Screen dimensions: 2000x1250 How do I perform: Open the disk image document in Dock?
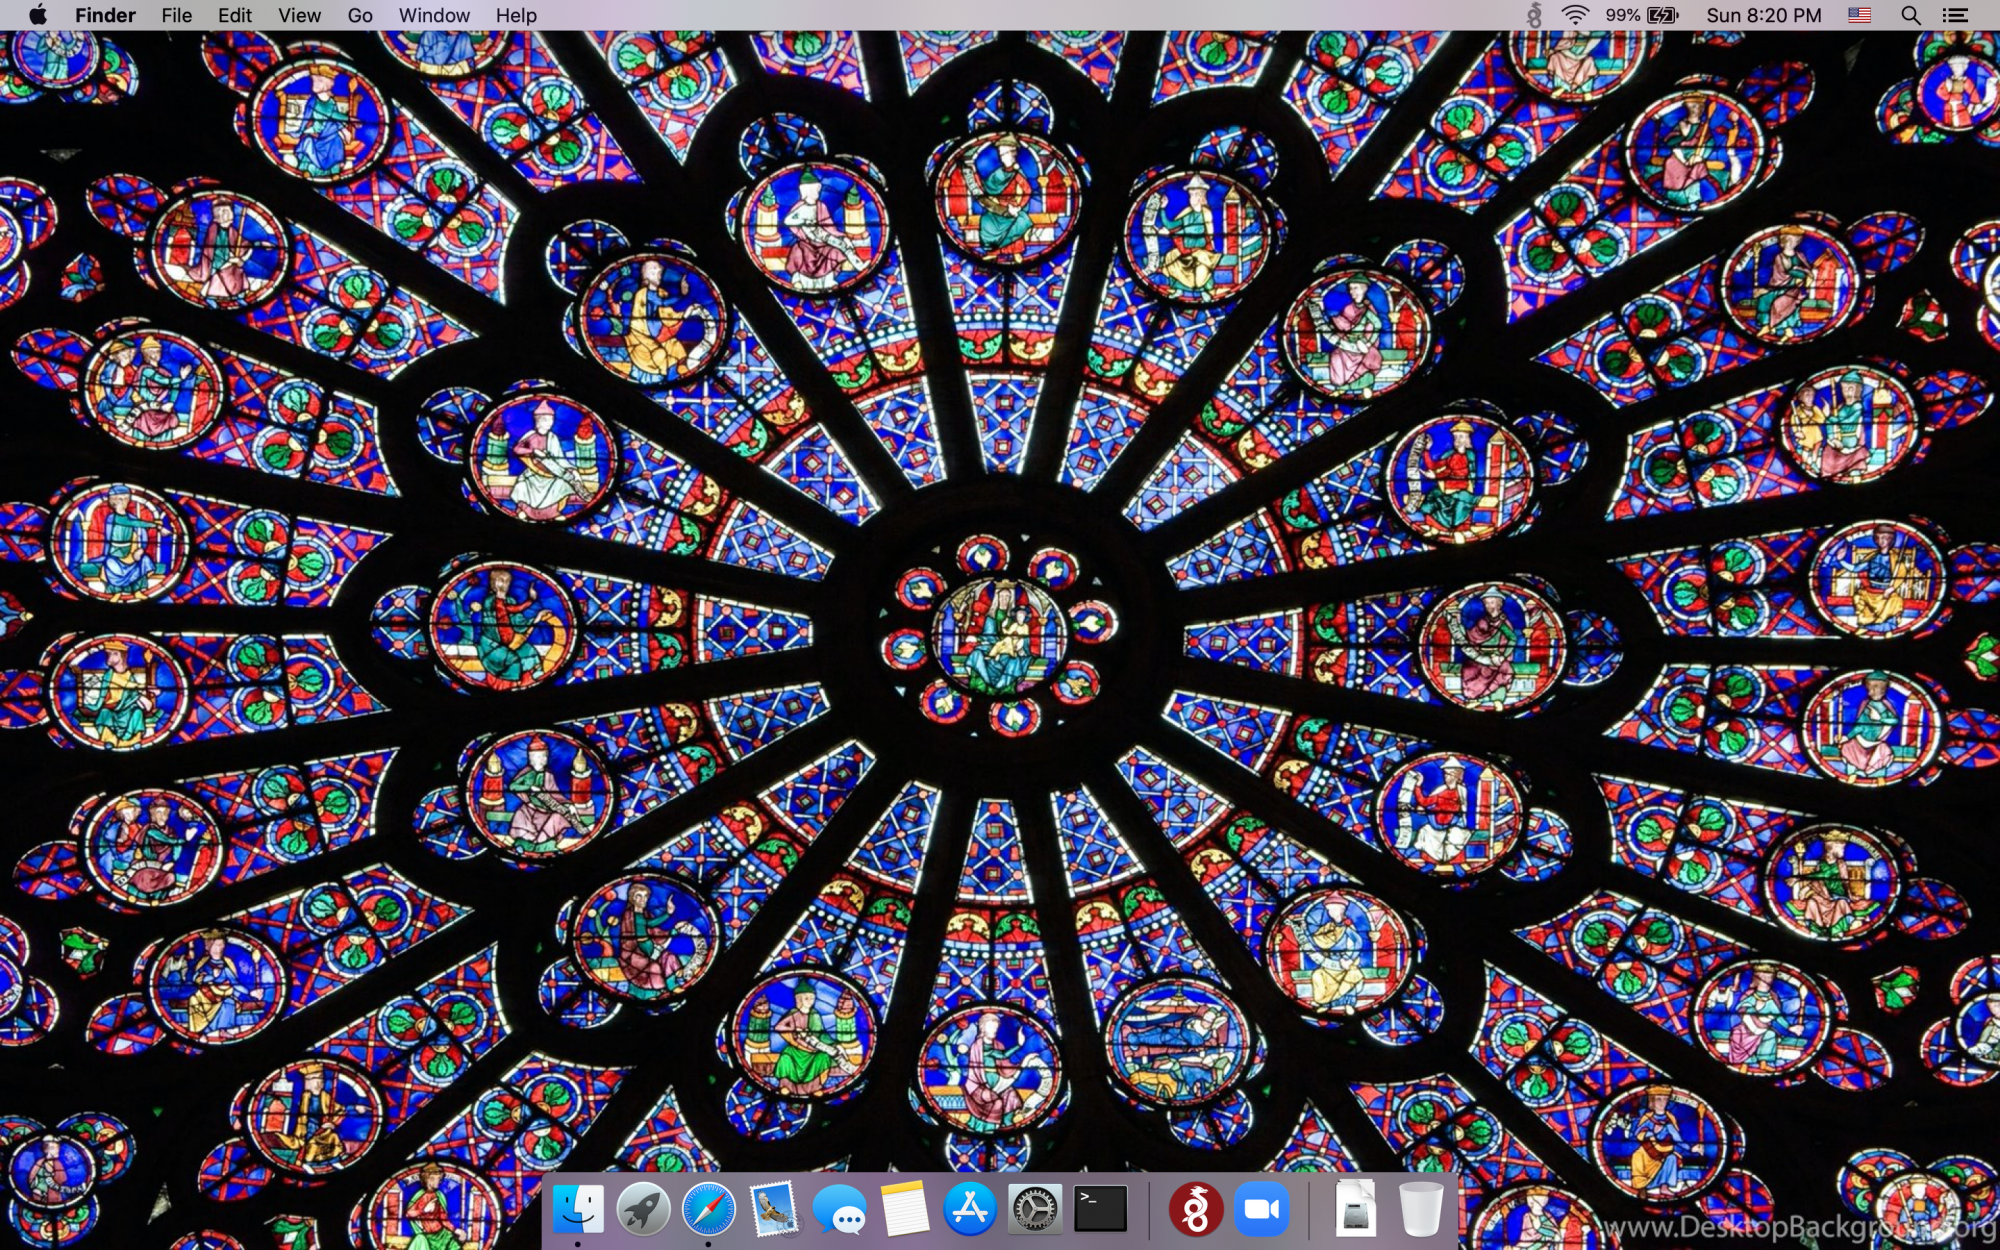click(1355, 1208)
